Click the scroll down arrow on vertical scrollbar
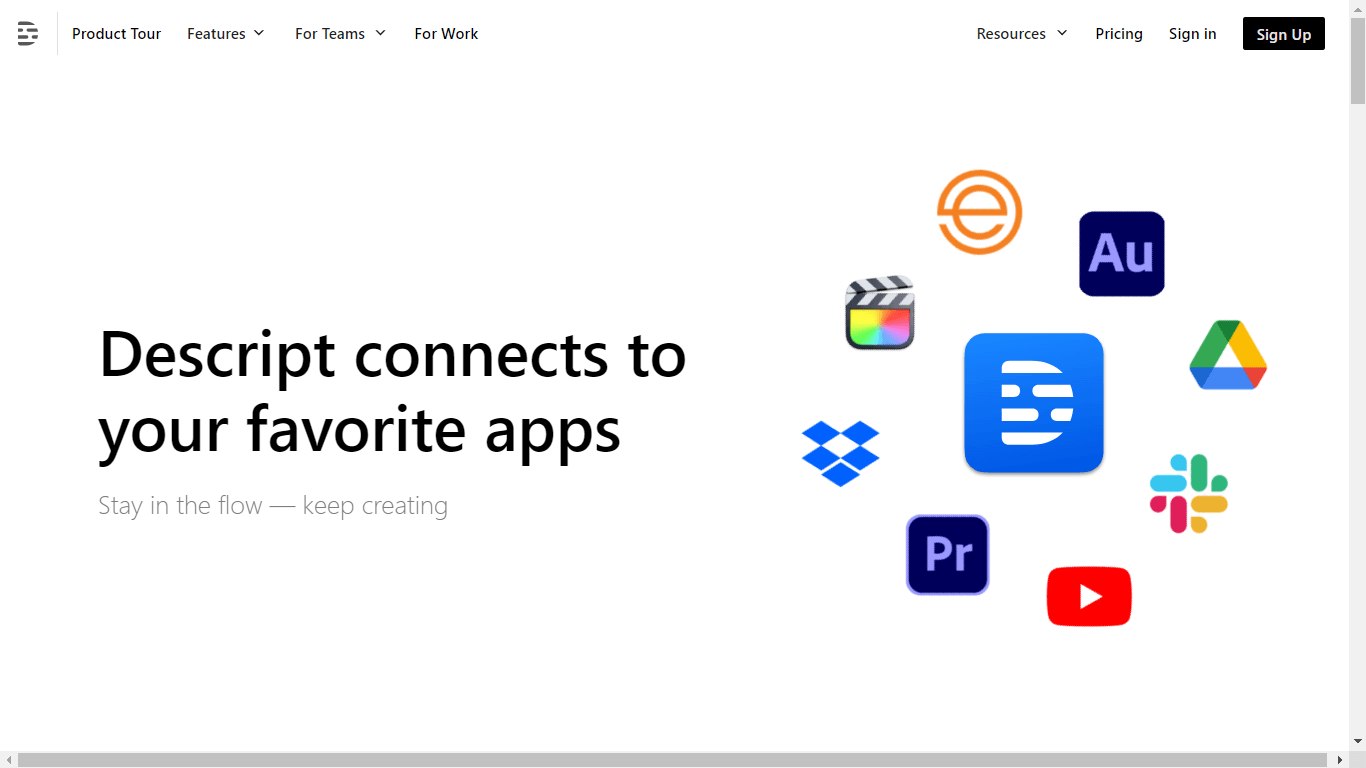The image size is (1366, 768). coord(1358,742)
